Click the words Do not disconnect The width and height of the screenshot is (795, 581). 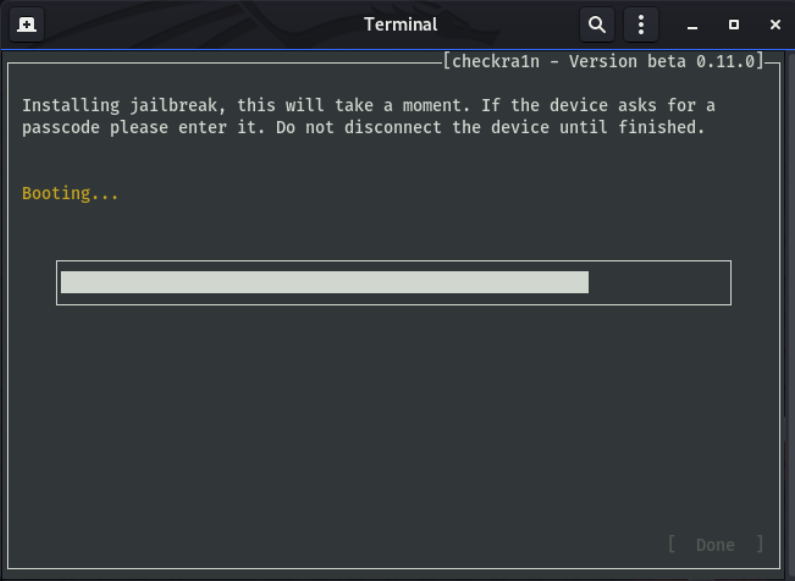[358, 127]
